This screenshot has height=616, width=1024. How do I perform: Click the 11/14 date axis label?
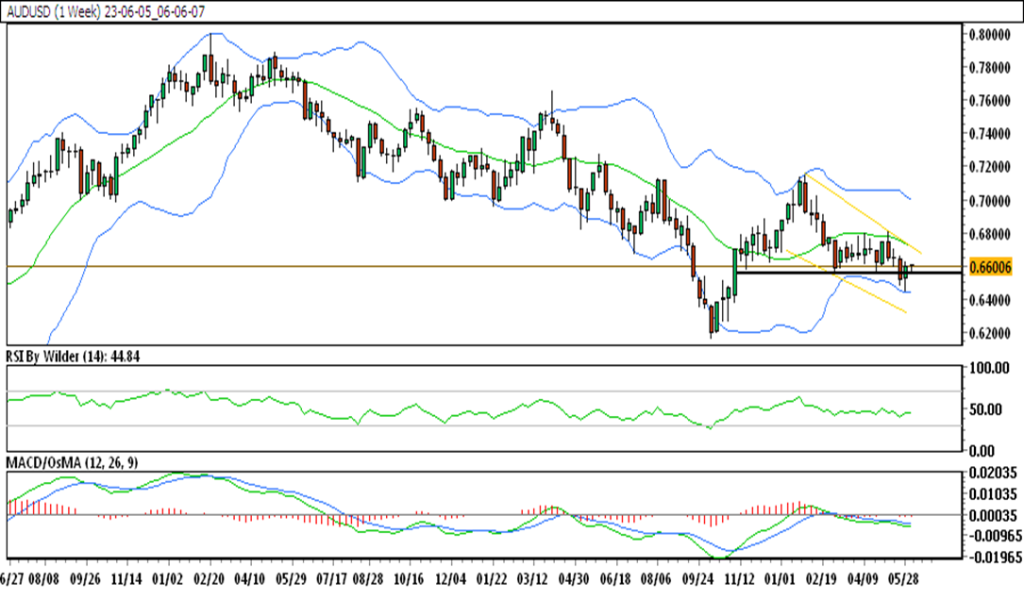(x=126, y=580)
